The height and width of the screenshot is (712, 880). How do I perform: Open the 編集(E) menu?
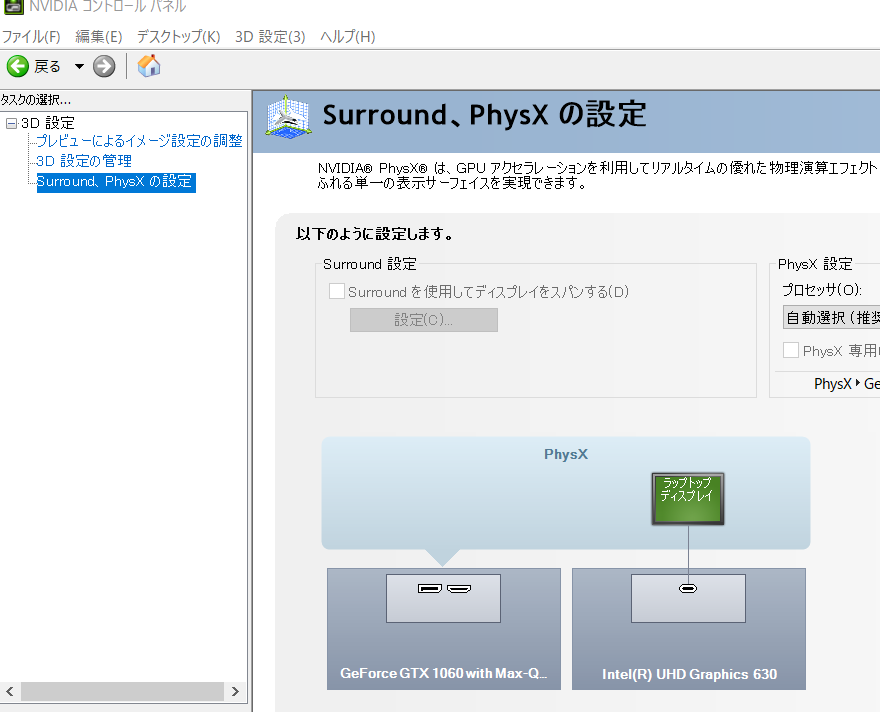pyautogui.click(x=99, y=37)
